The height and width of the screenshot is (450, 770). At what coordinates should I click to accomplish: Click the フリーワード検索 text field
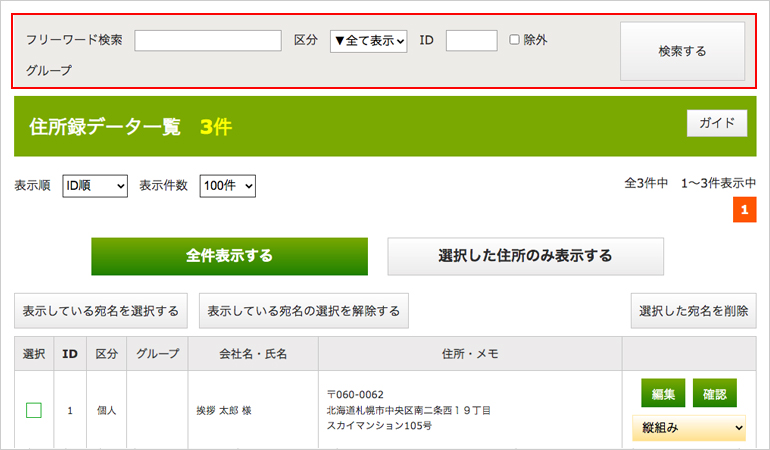click(x=208, y=40)
